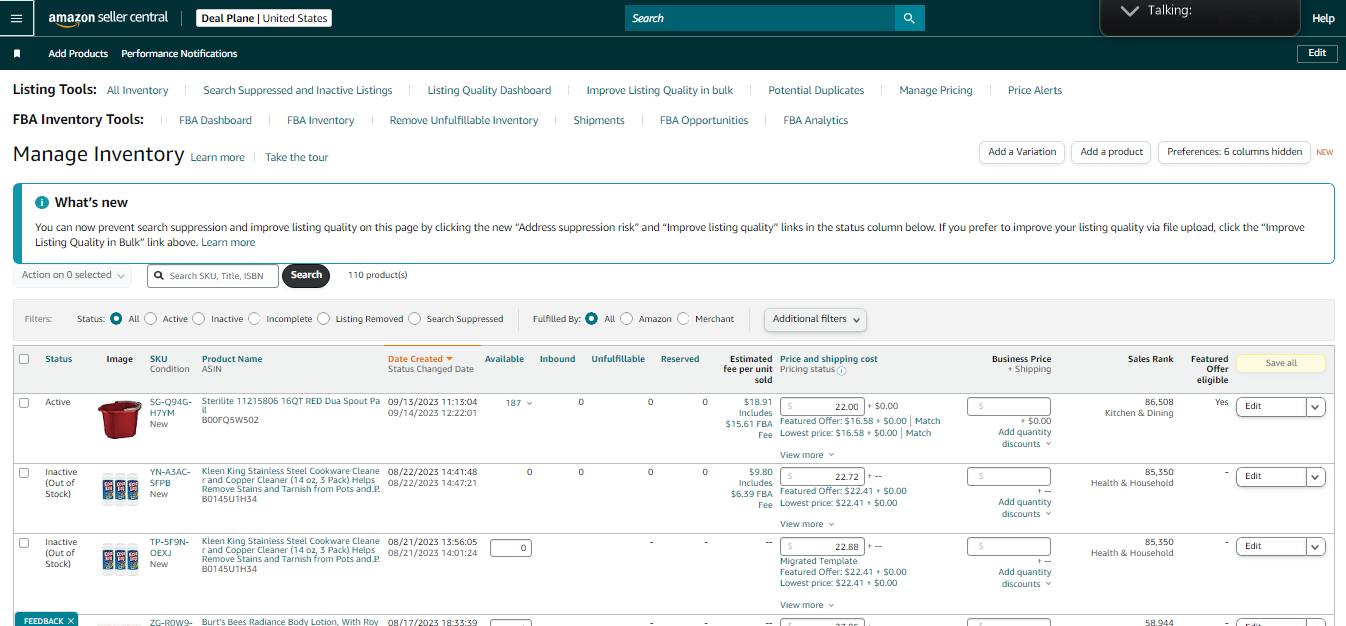Viewport: 1346px width, 626px height.
Task: Open Search Suppressed and Inactive Listings
Action: [x=298, y=90]
